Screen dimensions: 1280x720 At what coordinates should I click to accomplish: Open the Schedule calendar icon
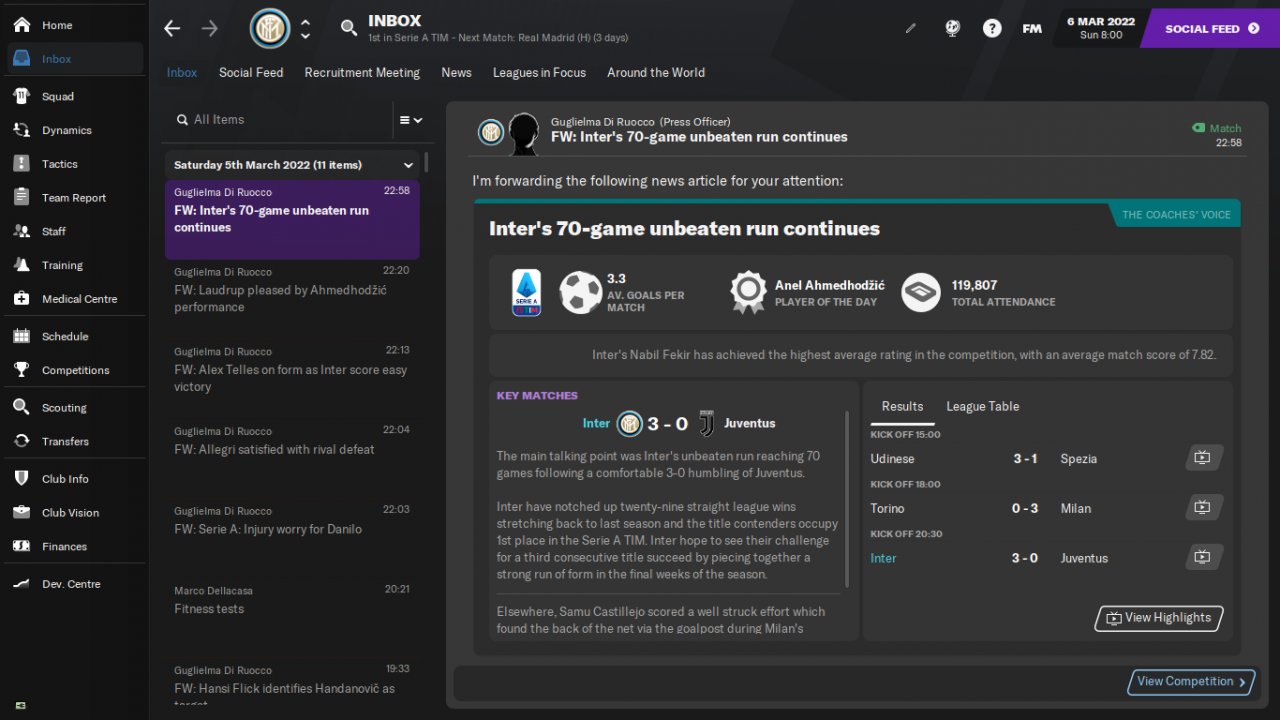[x=21, y=336]
